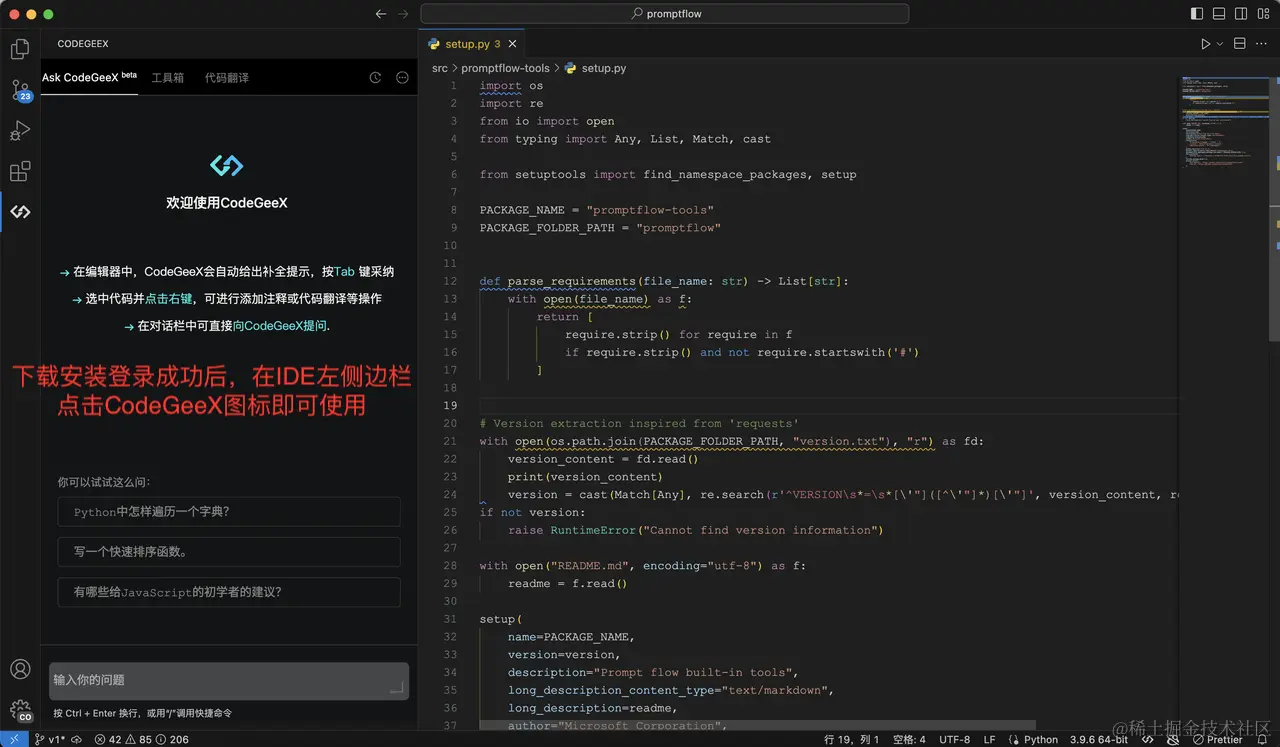This screenshot has width=1280, height=747.
Task: Switch to the 工具箱 tab
Action: coord(168,77)
